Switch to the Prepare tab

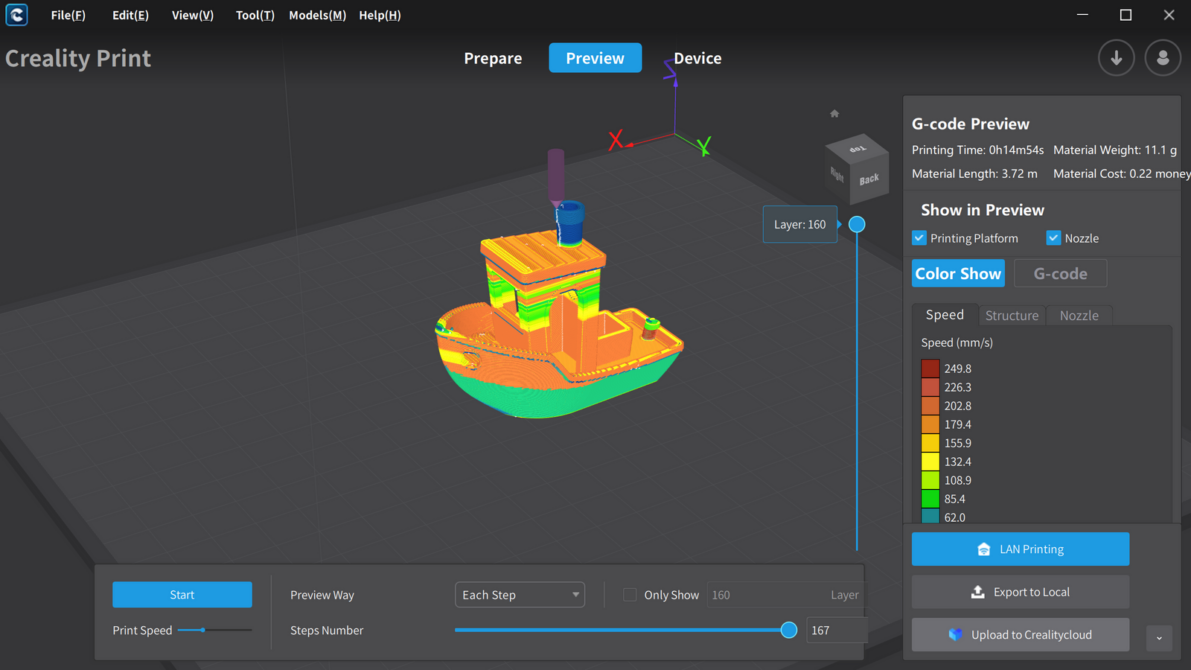pyautogui.click(x=492, y=58)
